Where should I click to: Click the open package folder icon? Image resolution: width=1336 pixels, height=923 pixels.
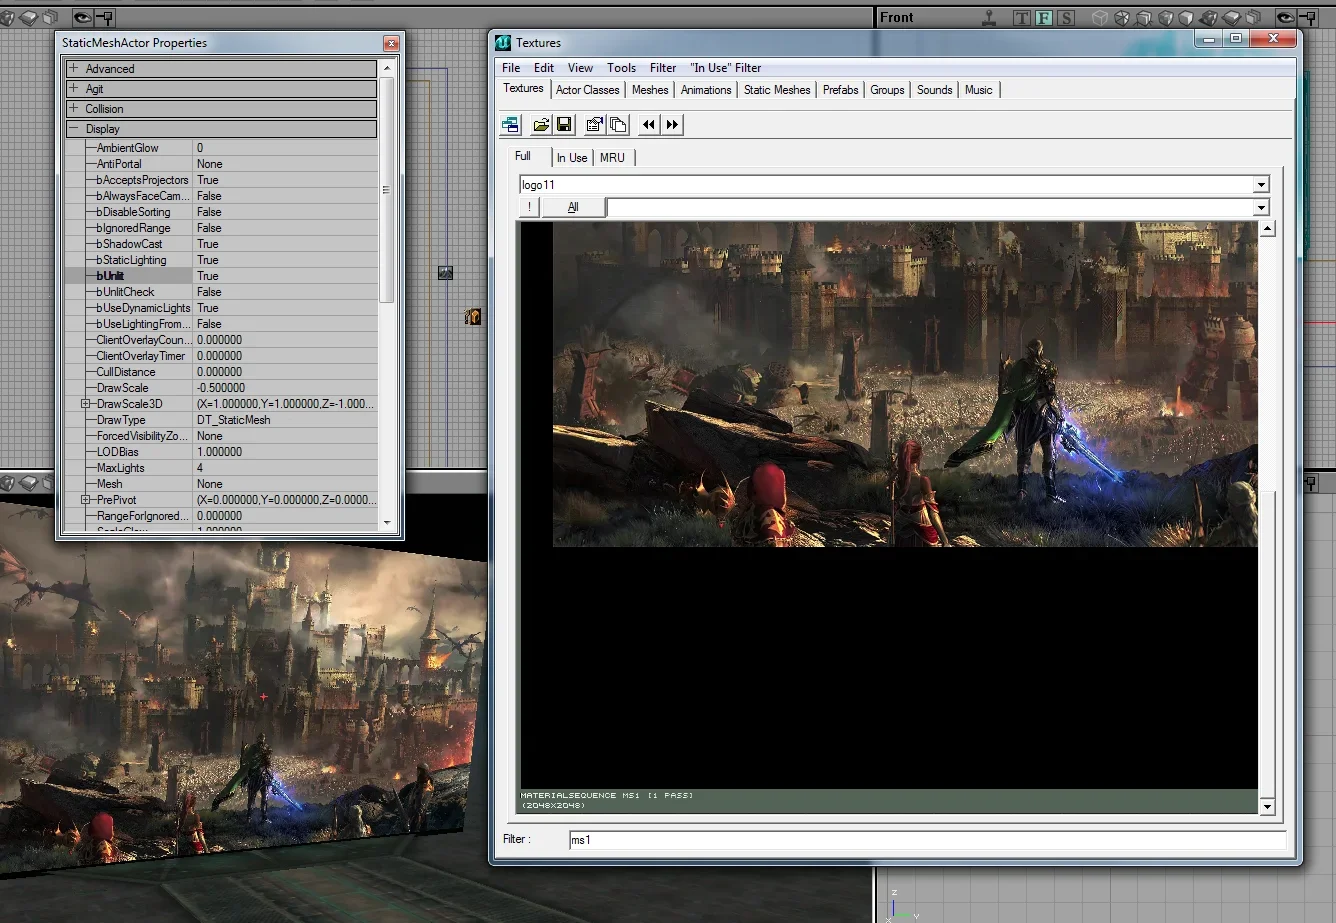[x=541, y=125]
